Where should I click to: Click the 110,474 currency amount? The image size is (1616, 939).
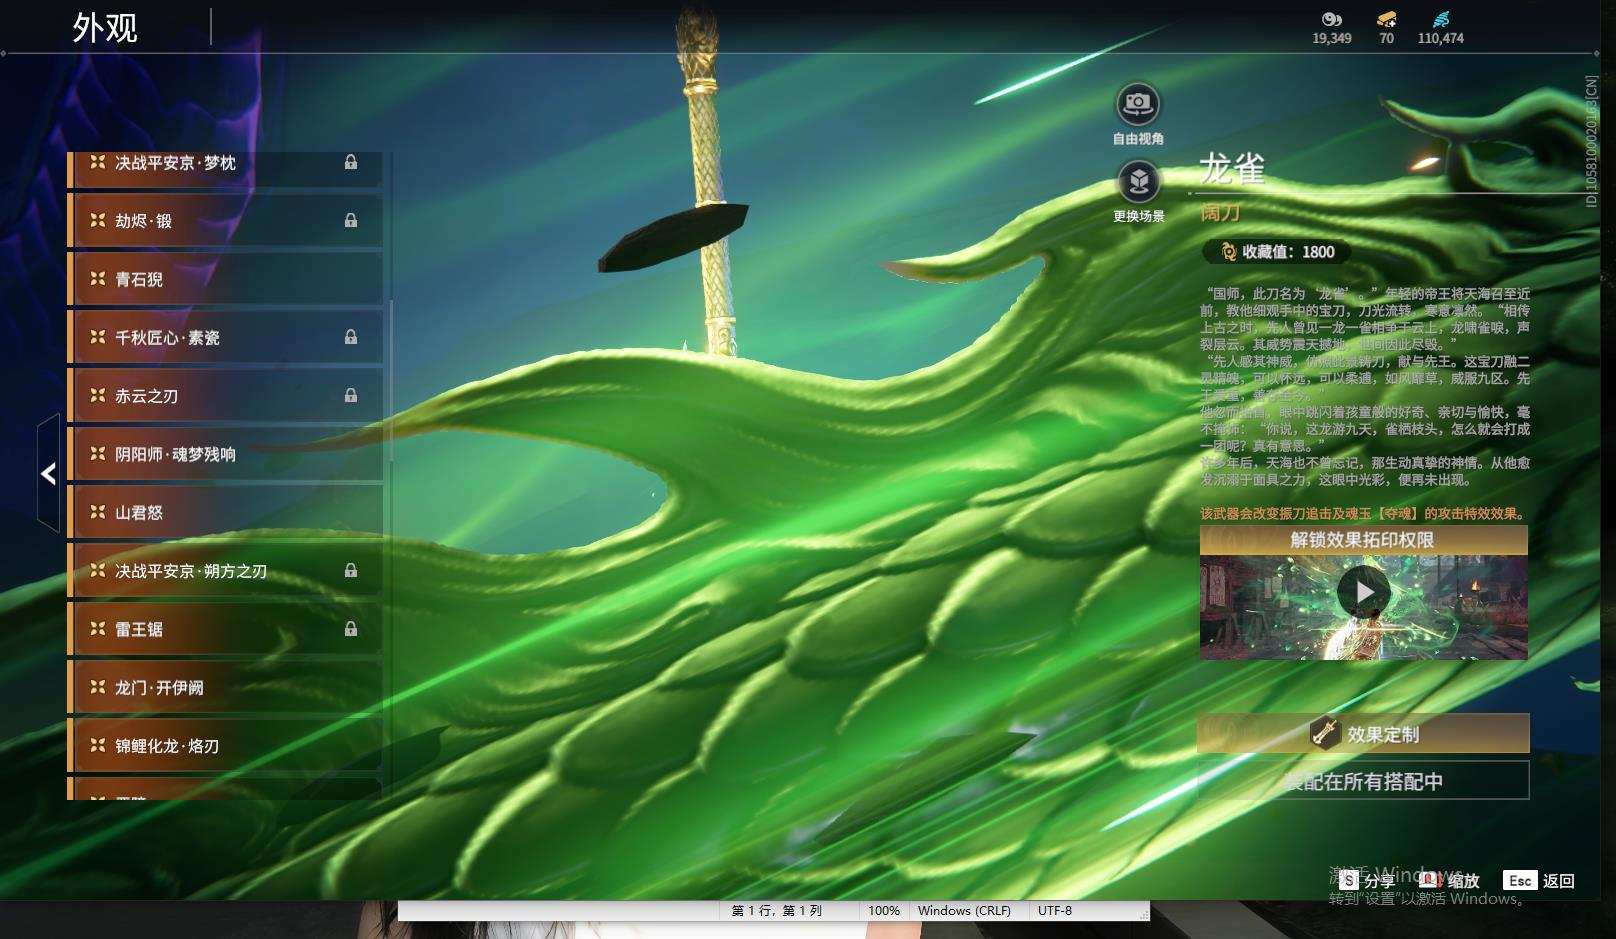click(1440, 38)
